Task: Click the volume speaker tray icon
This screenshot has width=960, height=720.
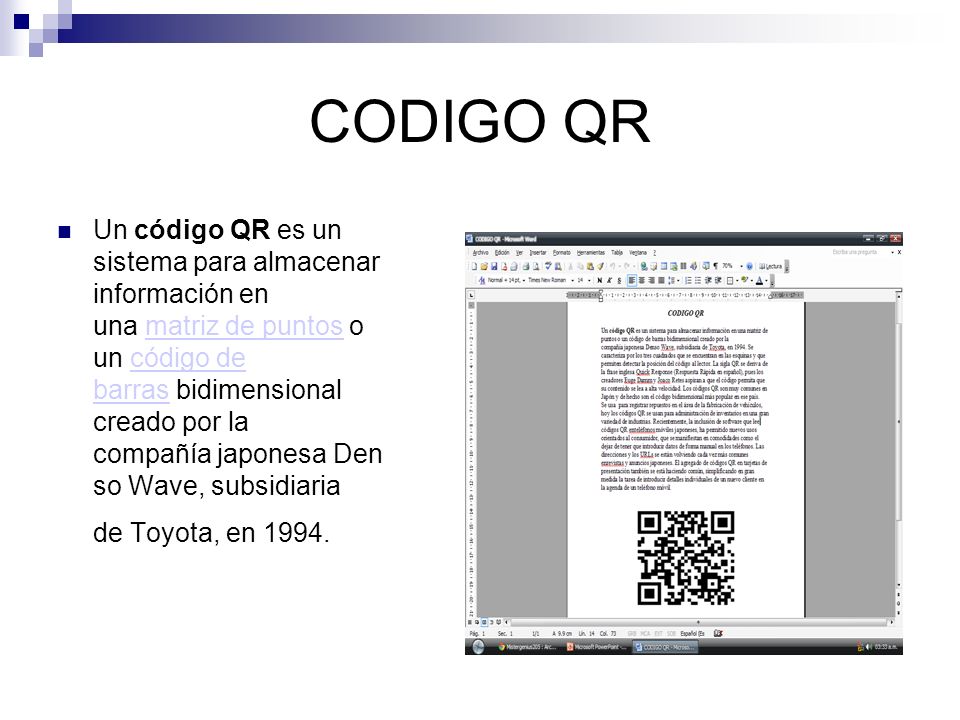Action: pyautogui.click(x=869, y=647)
